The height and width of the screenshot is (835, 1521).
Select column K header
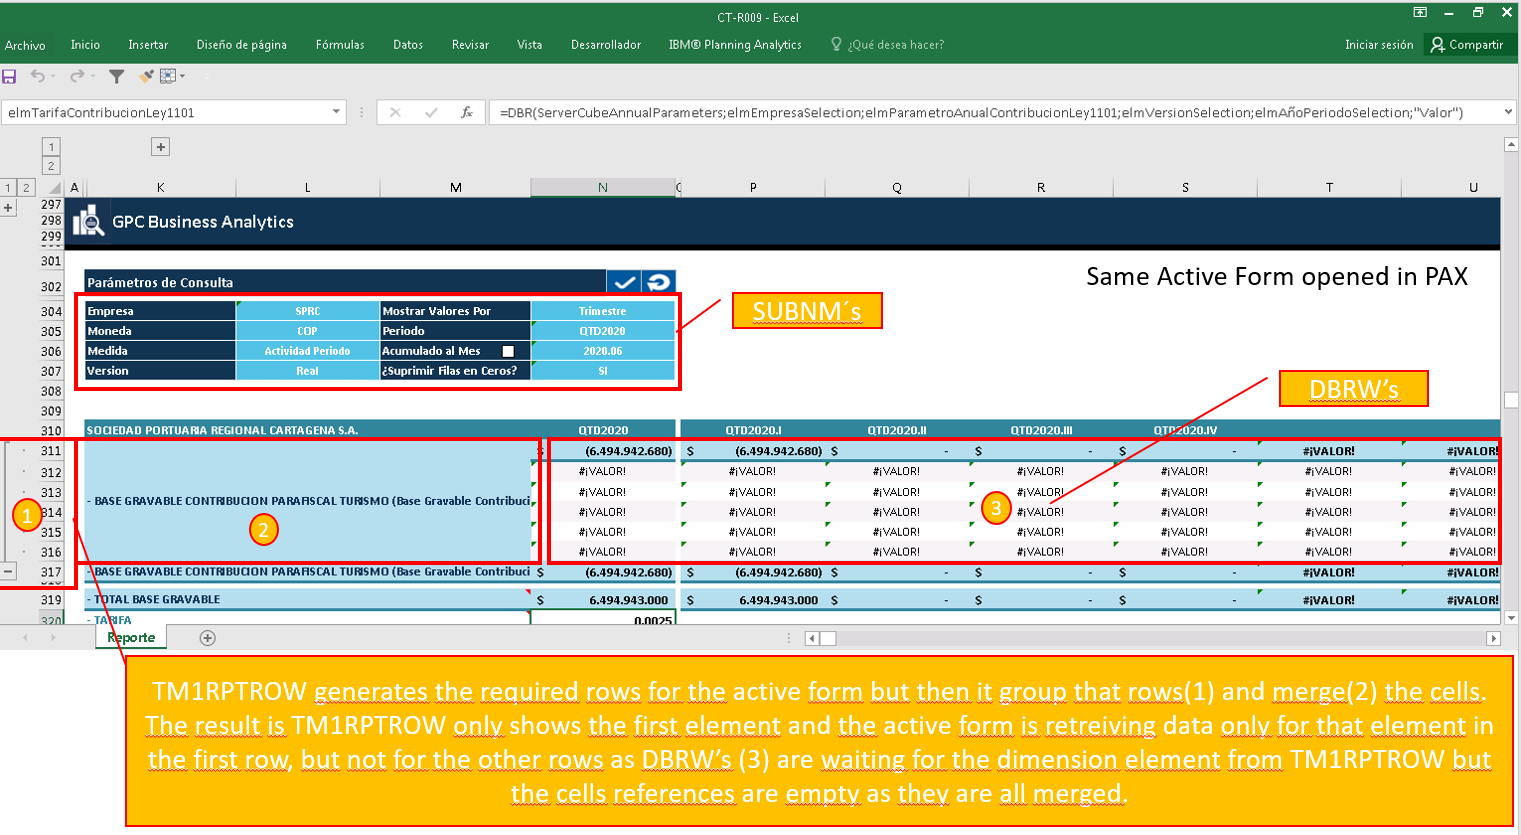click(x=160, y=187)
